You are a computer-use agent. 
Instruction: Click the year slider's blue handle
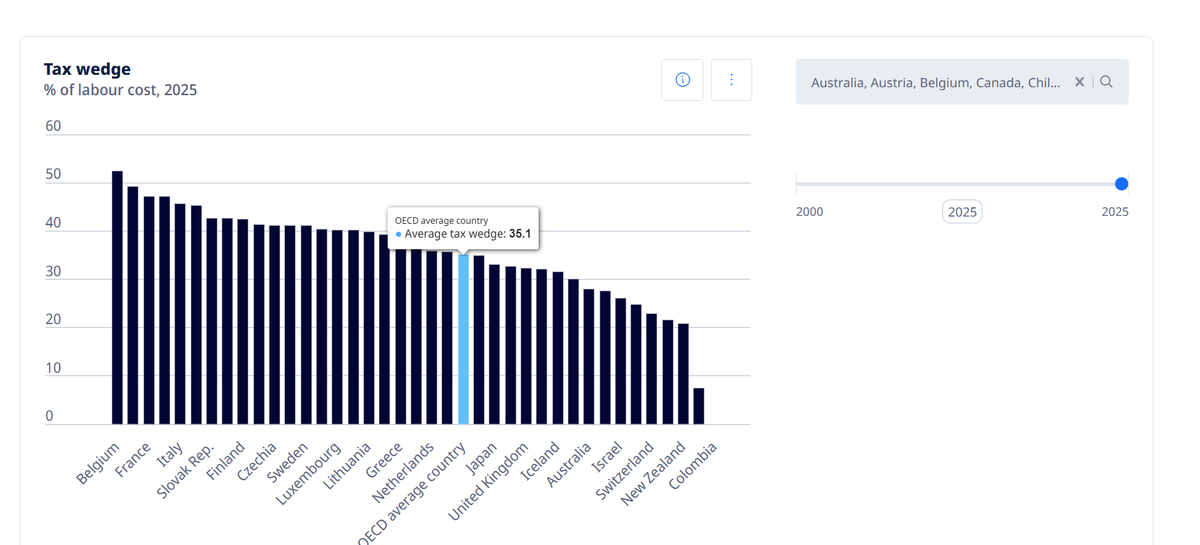point(1121,184)
